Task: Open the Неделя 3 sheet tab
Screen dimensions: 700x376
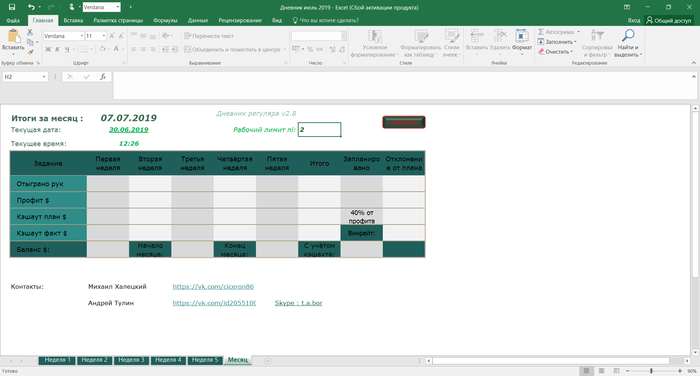Action: pos(131,360)
